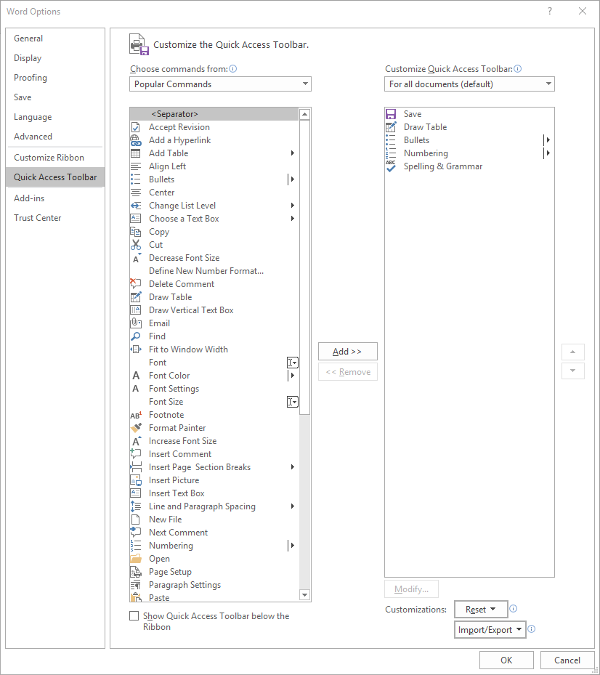Open the For all documents dropdown
600x675 pixels.
click(x=469, y=84)
